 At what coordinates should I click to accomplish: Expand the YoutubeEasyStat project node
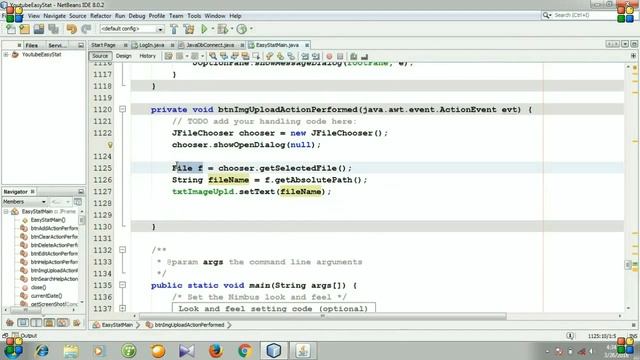pos(6,54)
